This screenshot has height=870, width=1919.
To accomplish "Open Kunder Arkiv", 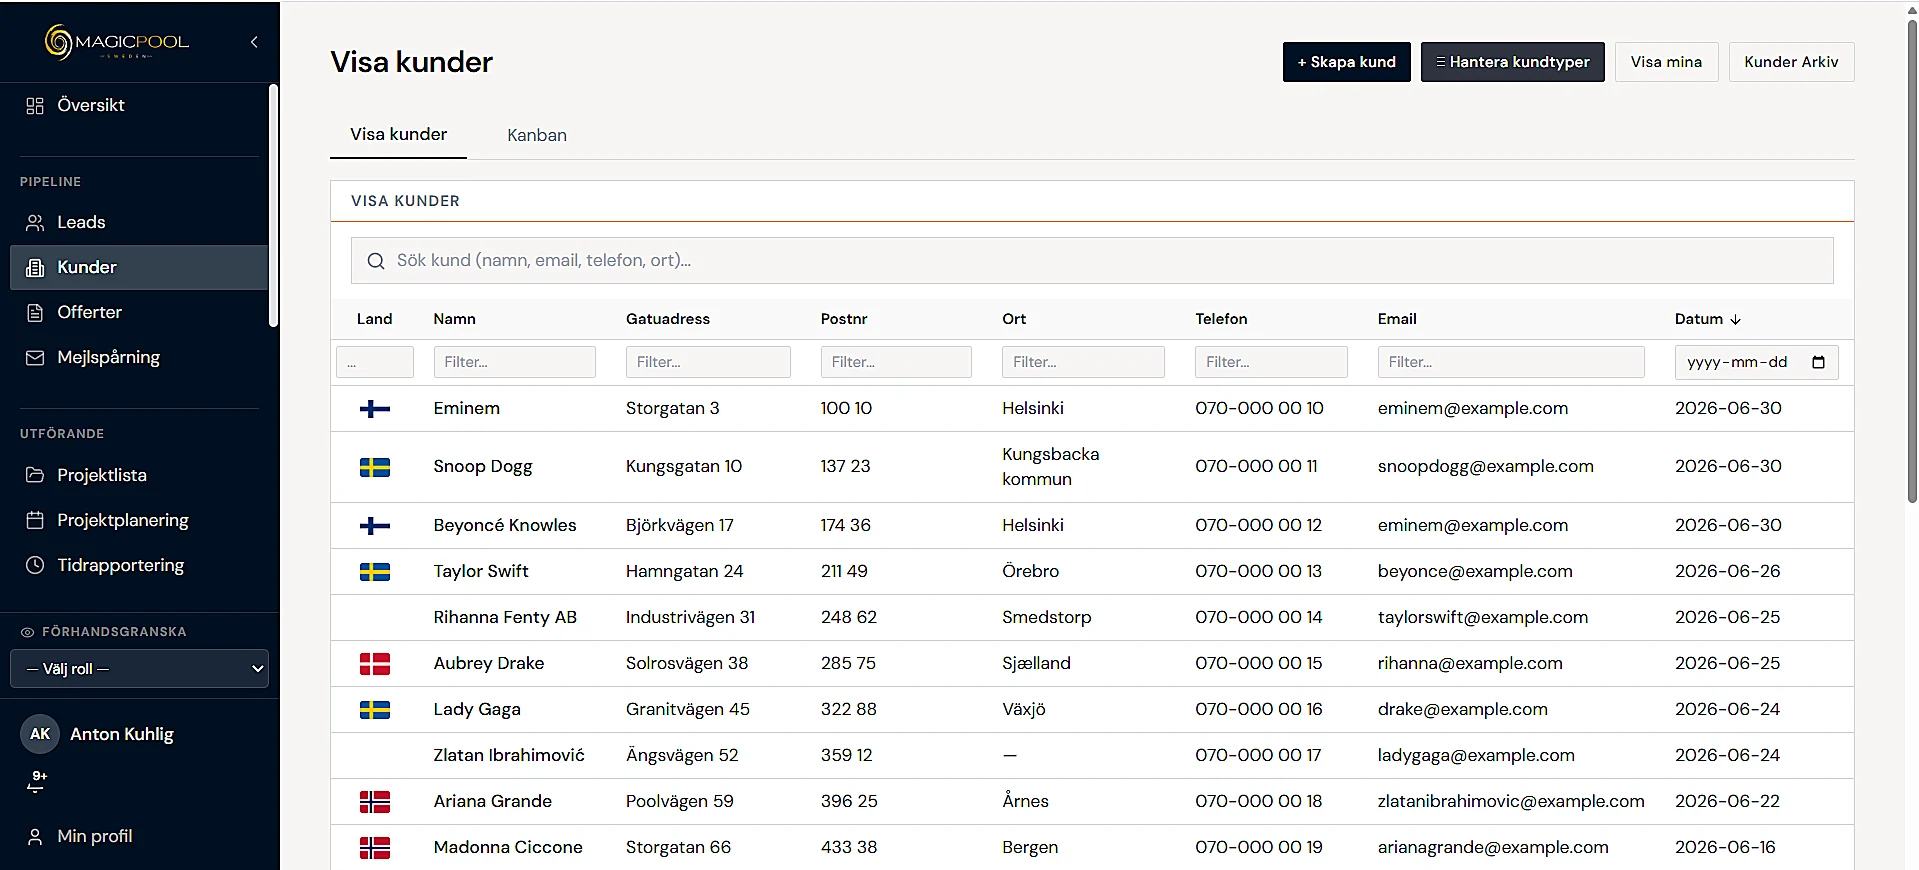I will point(1791,62).
